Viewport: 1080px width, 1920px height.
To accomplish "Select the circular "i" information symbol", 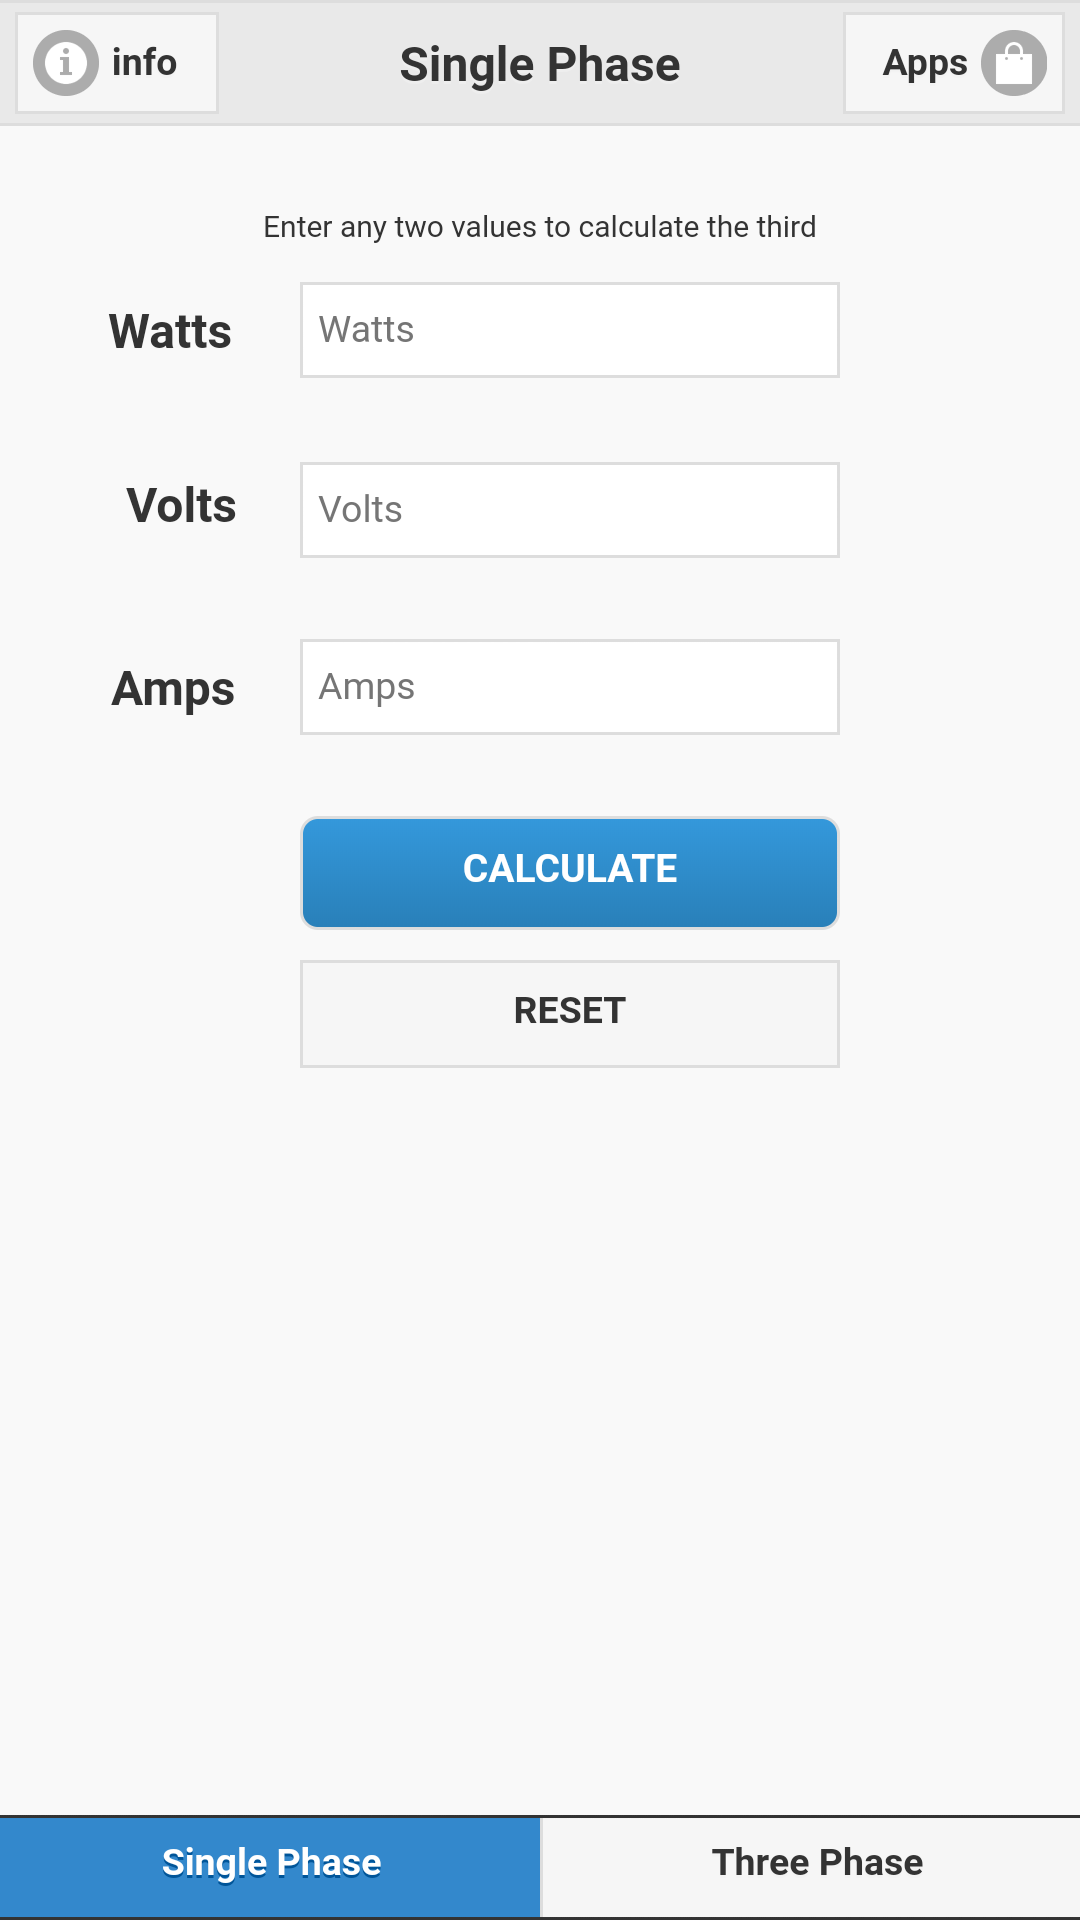I will 64,63.
